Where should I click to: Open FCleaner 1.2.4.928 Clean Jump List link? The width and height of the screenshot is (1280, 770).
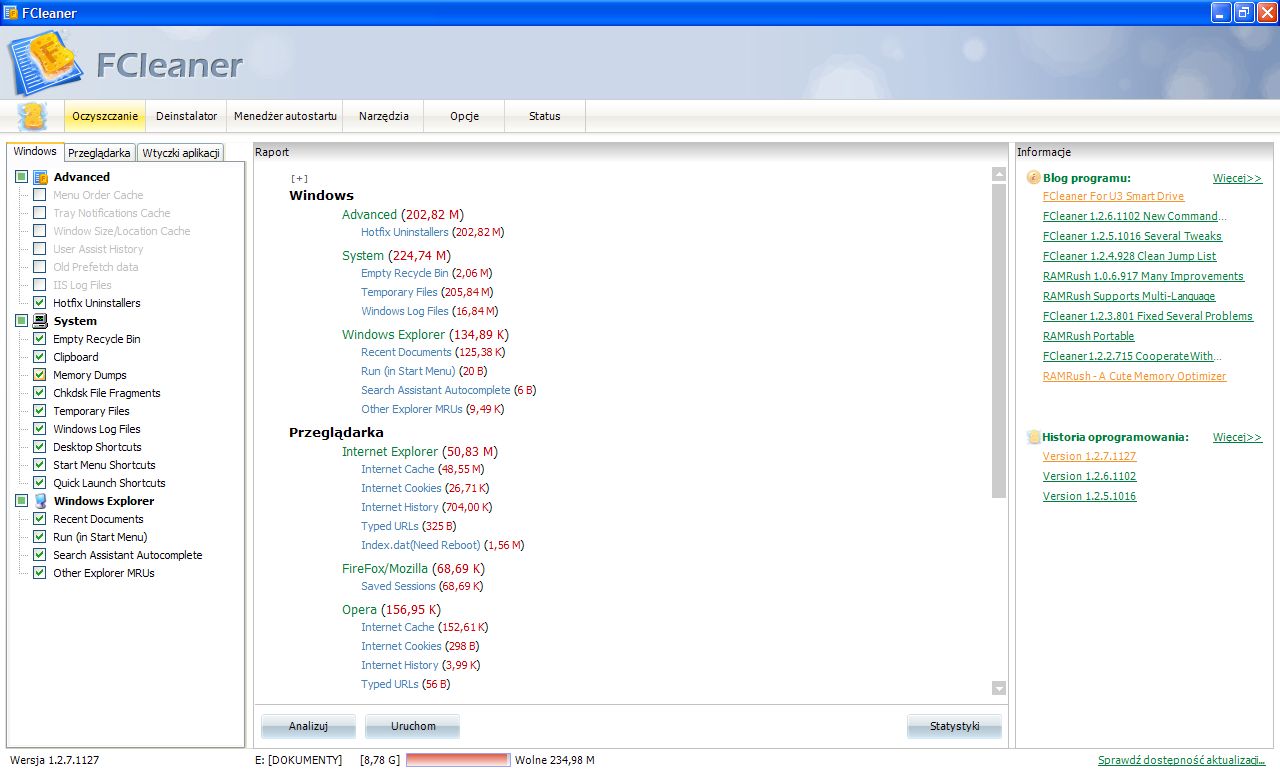point(1129,256)
